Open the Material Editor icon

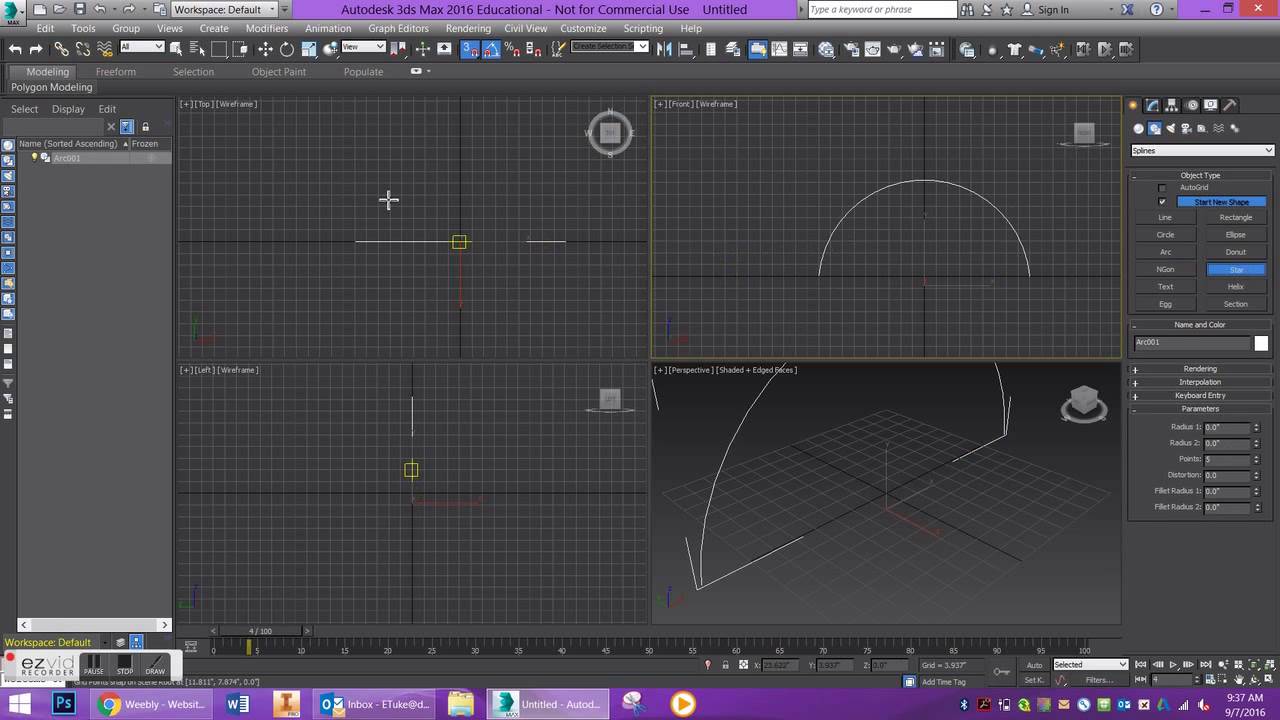point(826,49)
